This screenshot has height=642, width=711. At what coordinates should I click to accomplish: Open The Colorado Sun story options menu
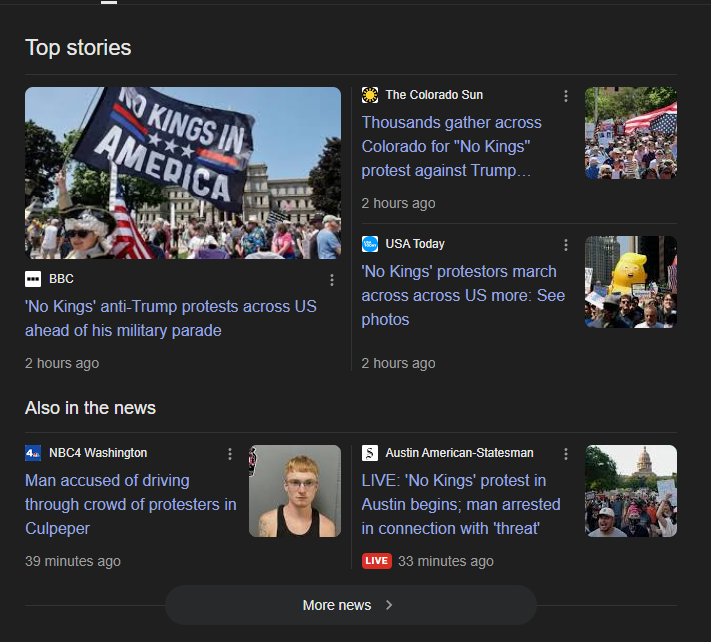pyautogui.click(x=565, y=96)
